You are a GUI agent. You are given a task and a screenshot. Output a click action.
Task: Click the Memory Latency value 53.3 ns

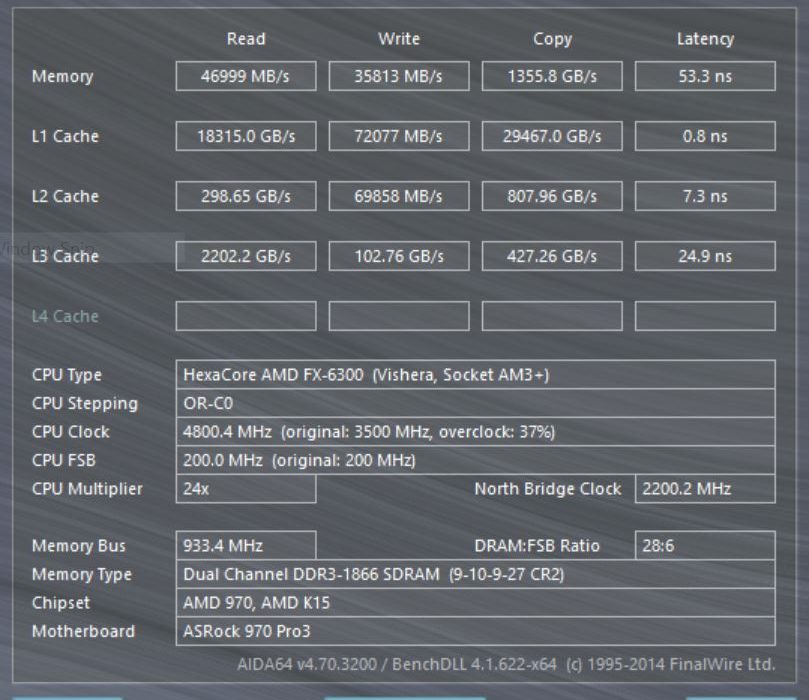705,76
